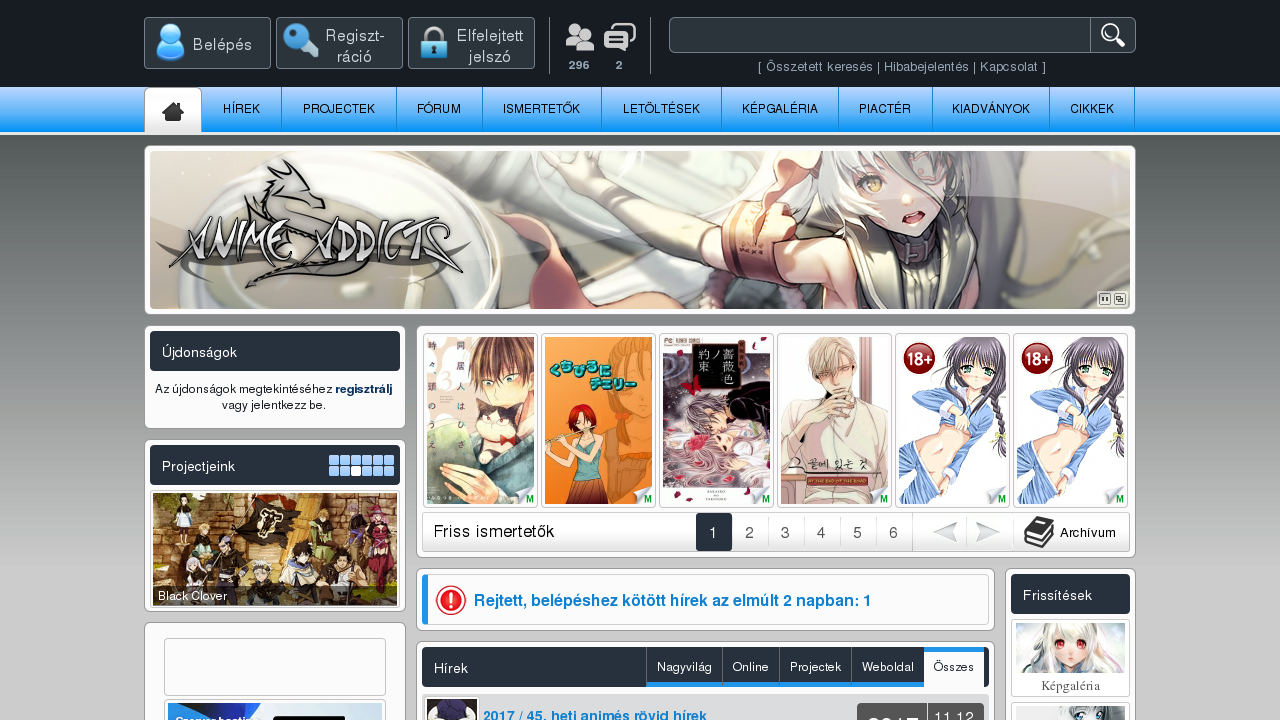1280x720 pixels.
Task: Go to the home page tab
Action: [173, 110]
